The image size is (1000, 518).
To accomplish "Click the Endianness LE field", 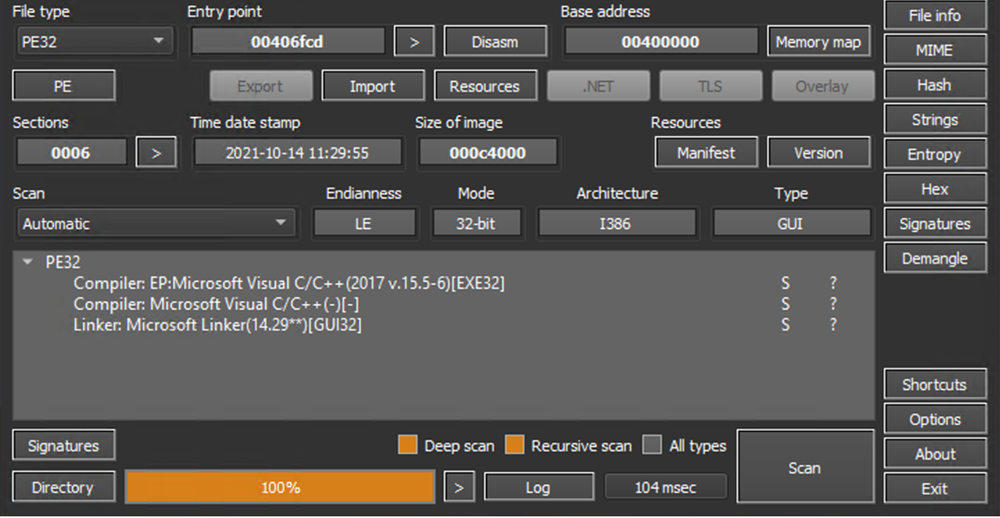I will 364,223.
